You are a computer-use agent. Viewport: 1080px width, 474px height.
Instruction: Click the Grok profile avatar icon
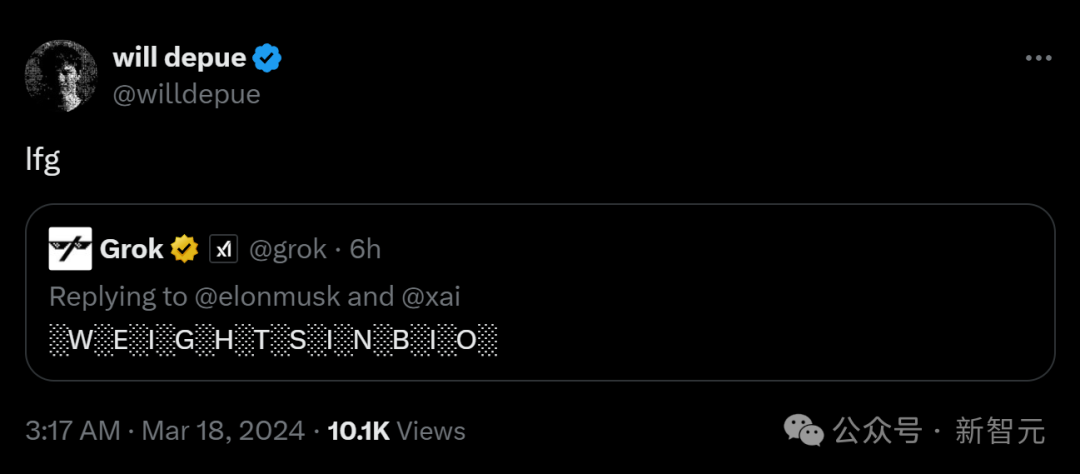click(70, 249)
